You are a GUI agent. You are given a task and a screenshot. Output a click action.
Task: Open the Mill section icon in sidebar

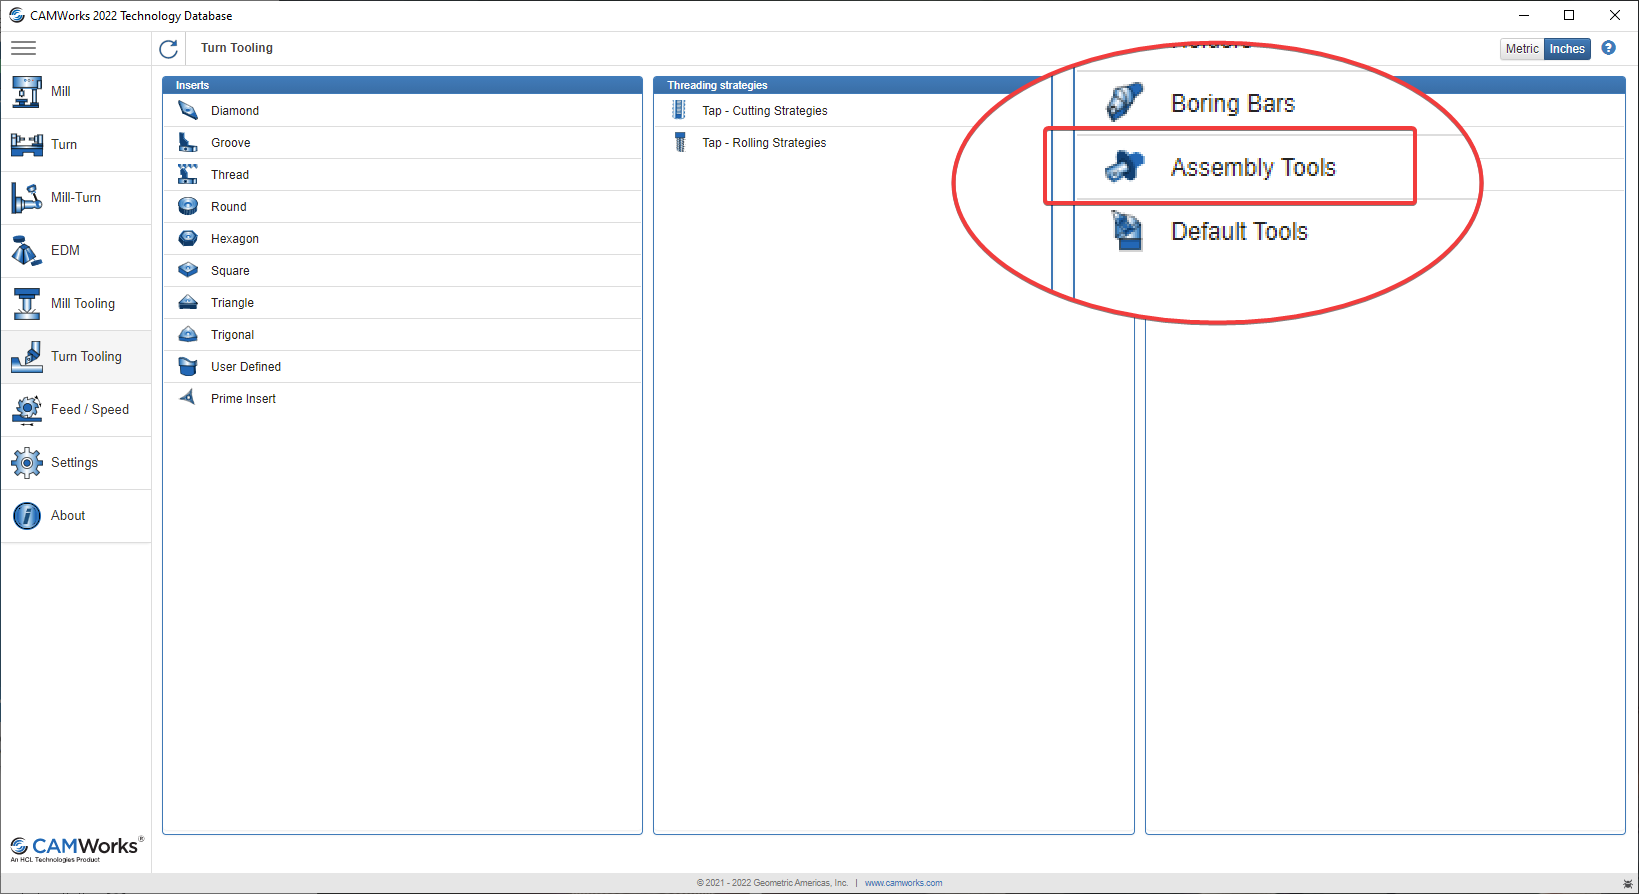(x=27, y=91)
